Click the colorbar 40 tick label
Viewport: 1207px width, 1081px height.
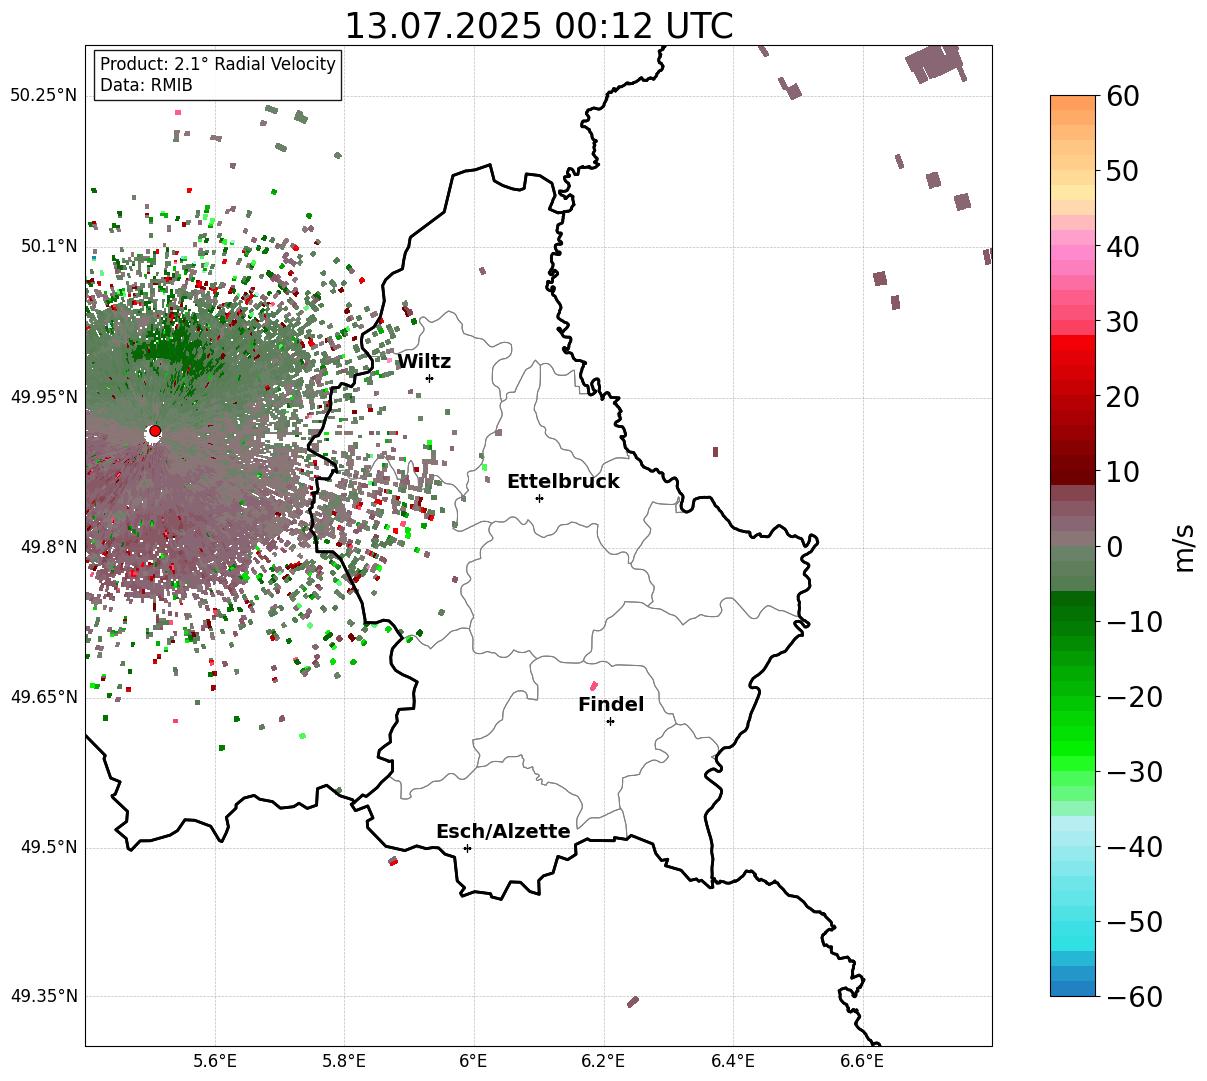1122,246
